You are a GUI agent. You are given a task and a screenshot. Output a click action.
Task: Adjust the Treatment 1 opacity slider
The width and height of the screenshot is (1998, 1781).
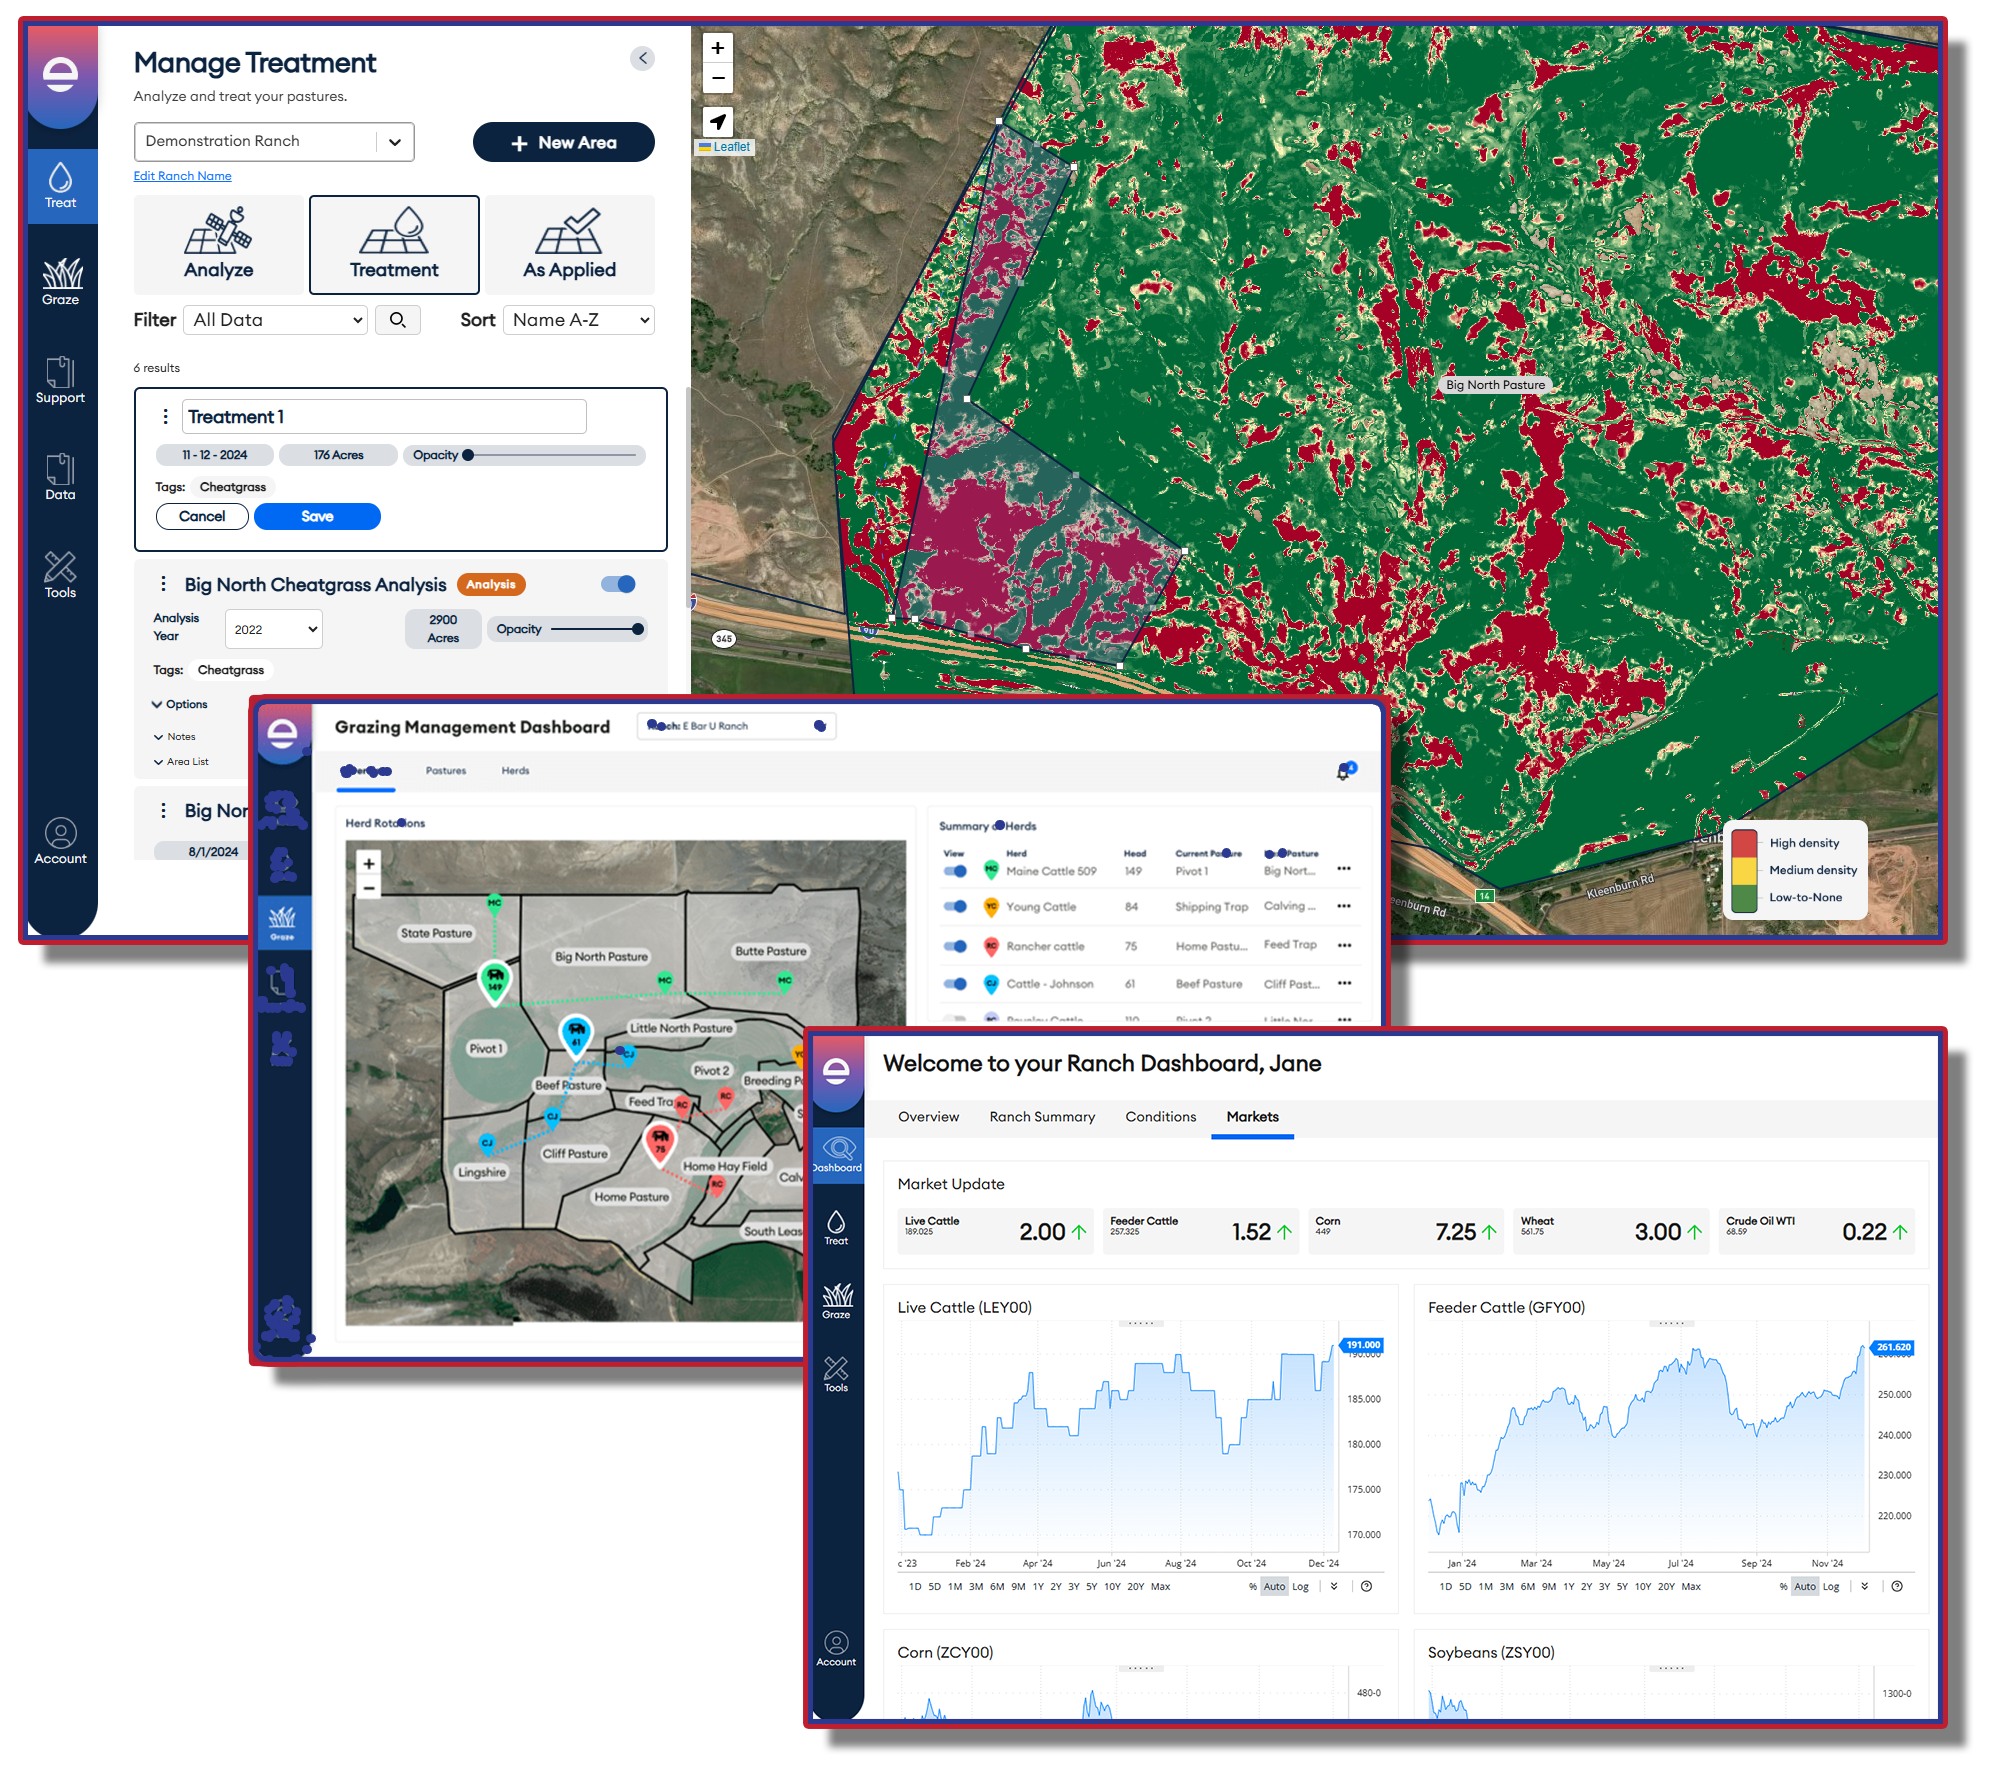point(468,455)
